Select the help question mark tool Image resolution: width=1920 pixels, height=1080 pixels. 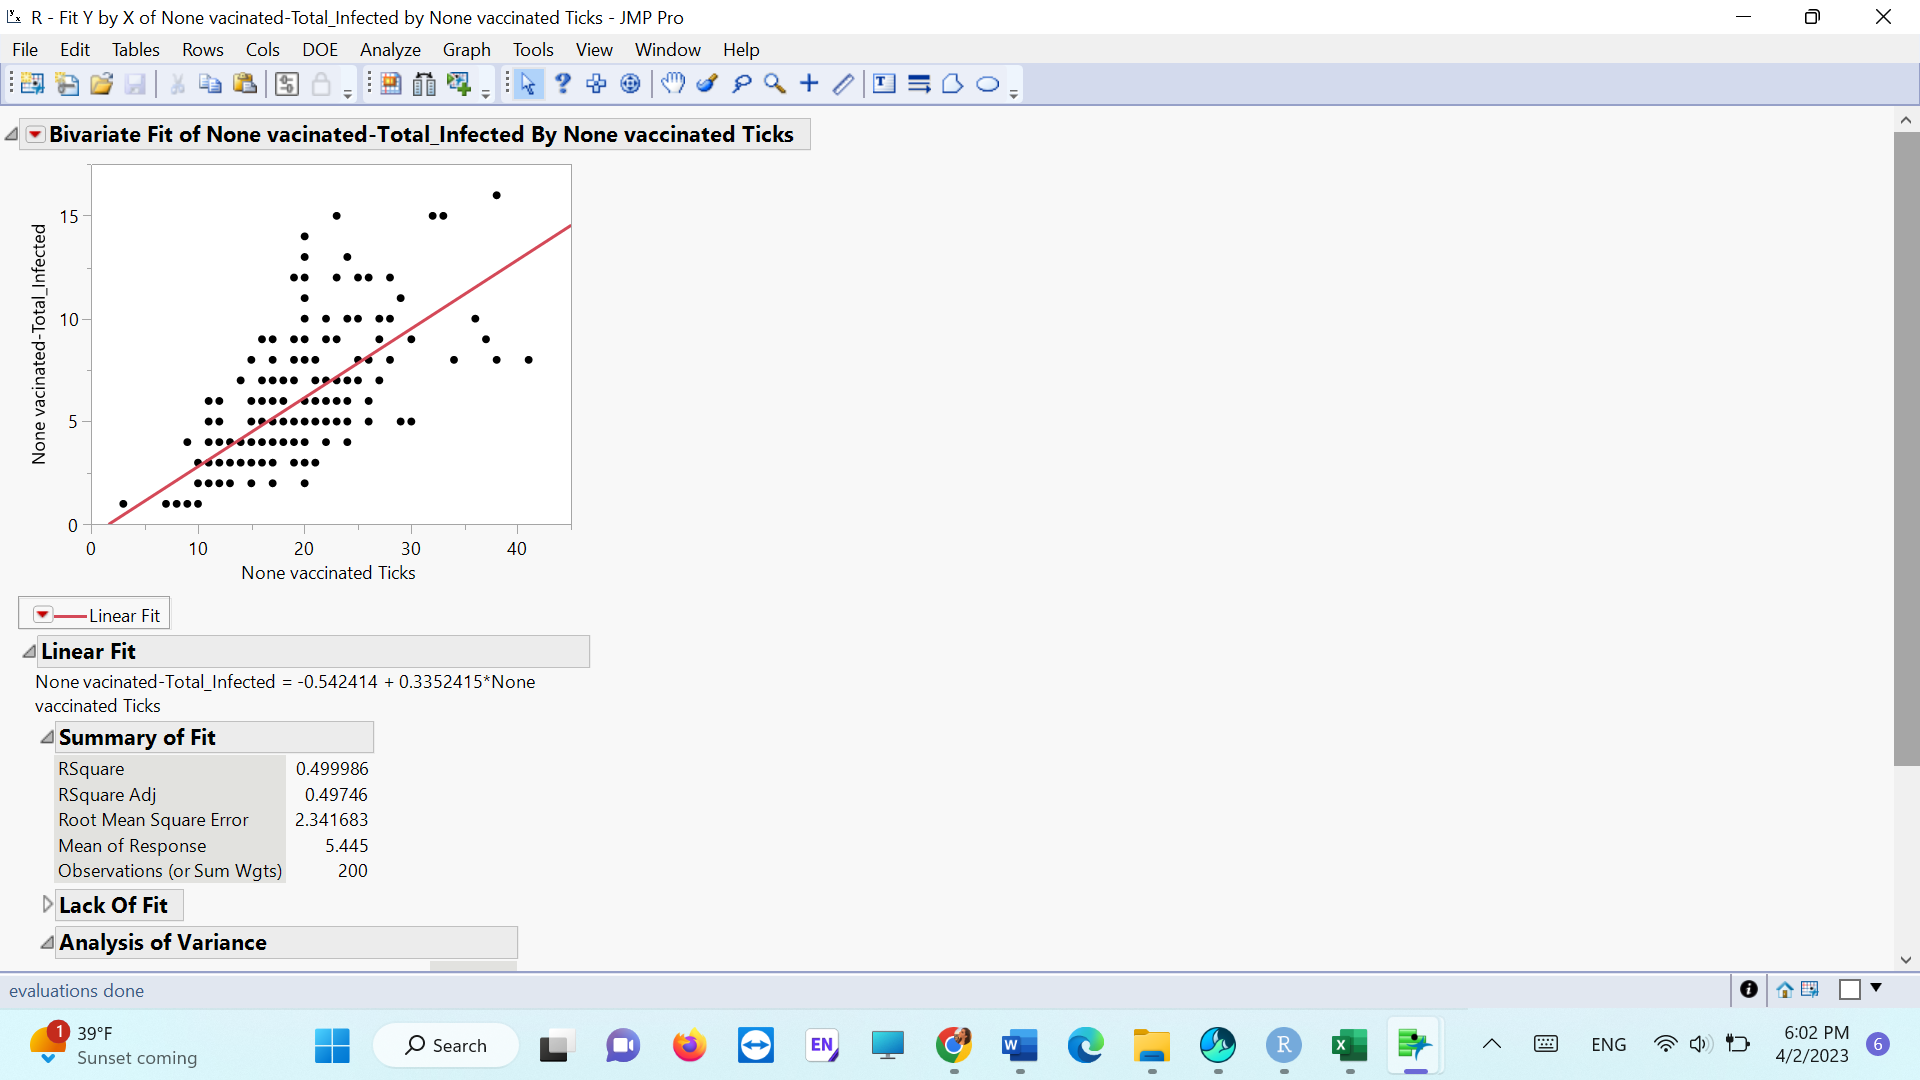[562, 84]
